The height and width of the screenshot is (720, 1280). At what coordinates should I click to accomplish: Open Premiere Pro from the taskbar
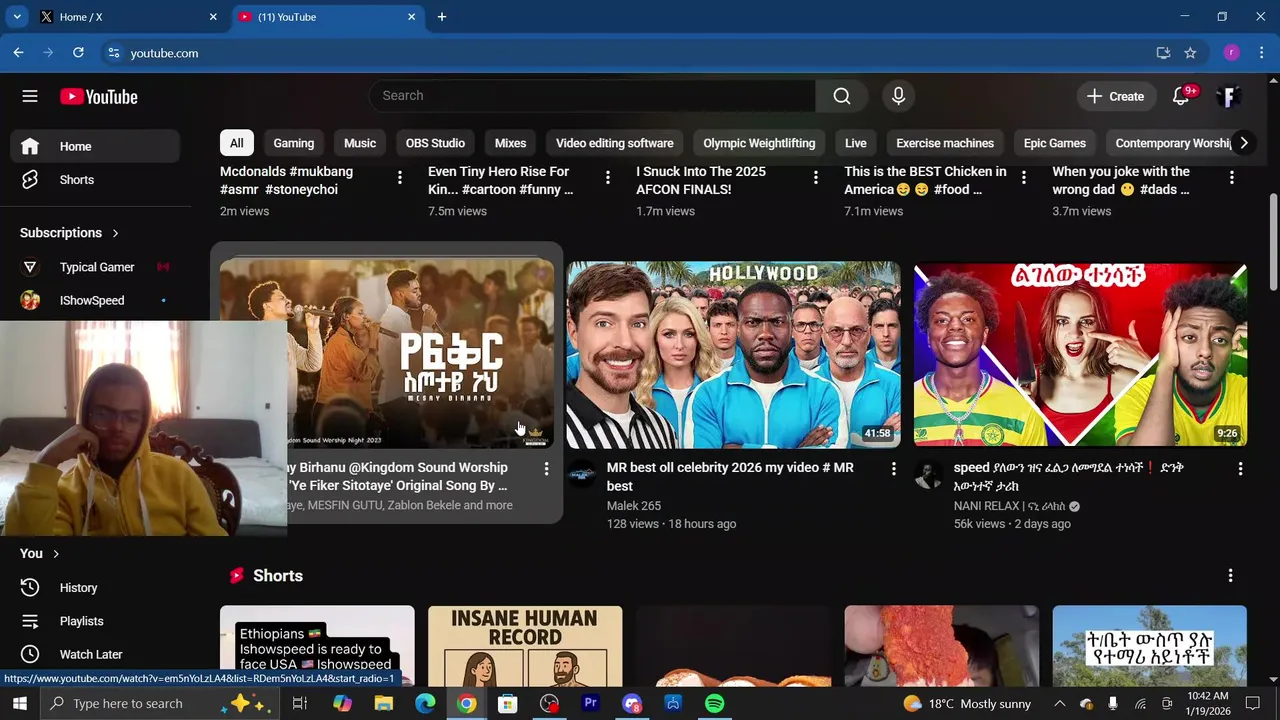point(590,704)
